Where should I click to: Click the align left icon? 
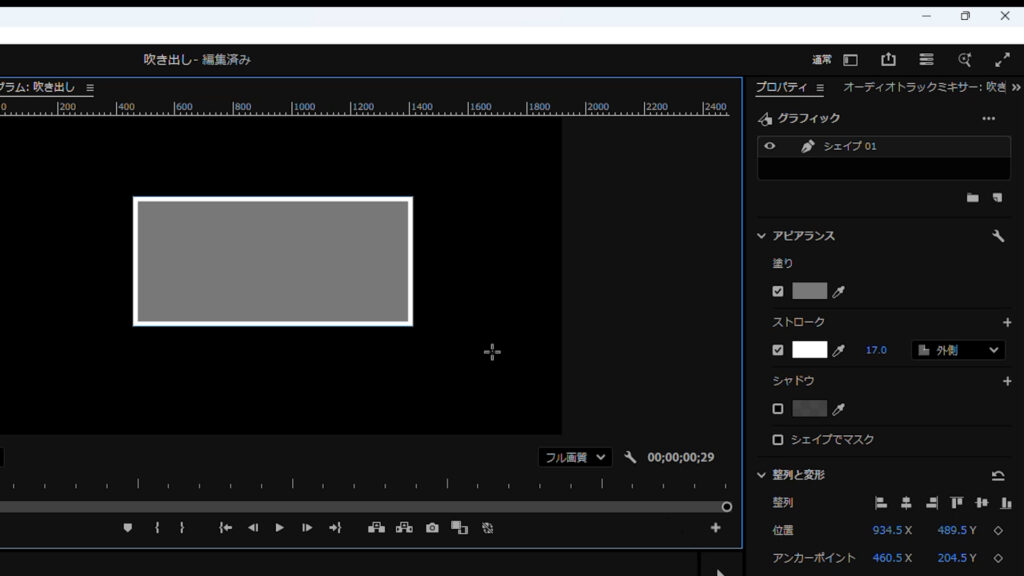pos(881,503)
